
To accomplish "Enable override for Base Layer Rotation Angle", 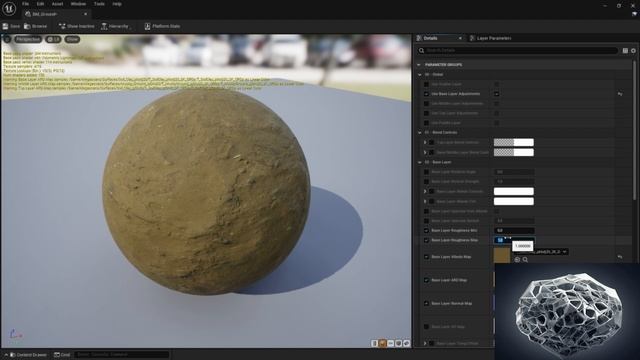I will tap(426, 172).
